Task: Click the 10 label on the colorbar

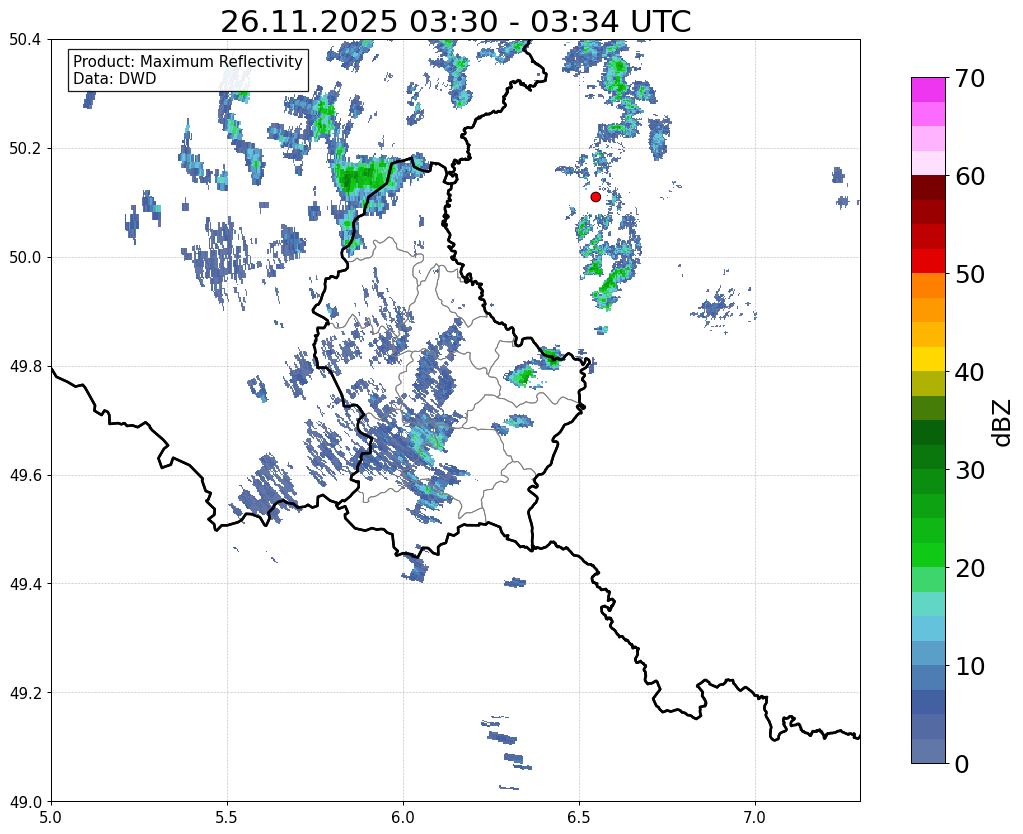Action: (969, 666)
